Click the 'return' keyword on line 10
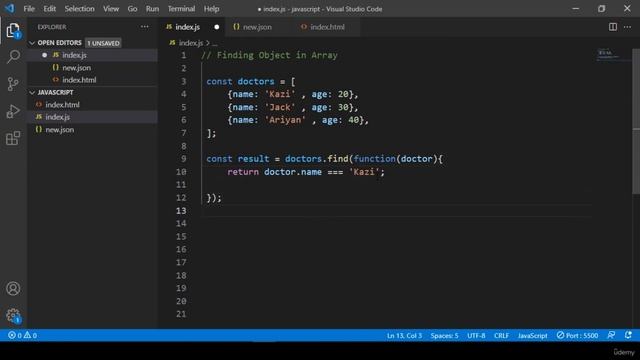The height and width of the screenshot is (360, 640). [242, 172]
